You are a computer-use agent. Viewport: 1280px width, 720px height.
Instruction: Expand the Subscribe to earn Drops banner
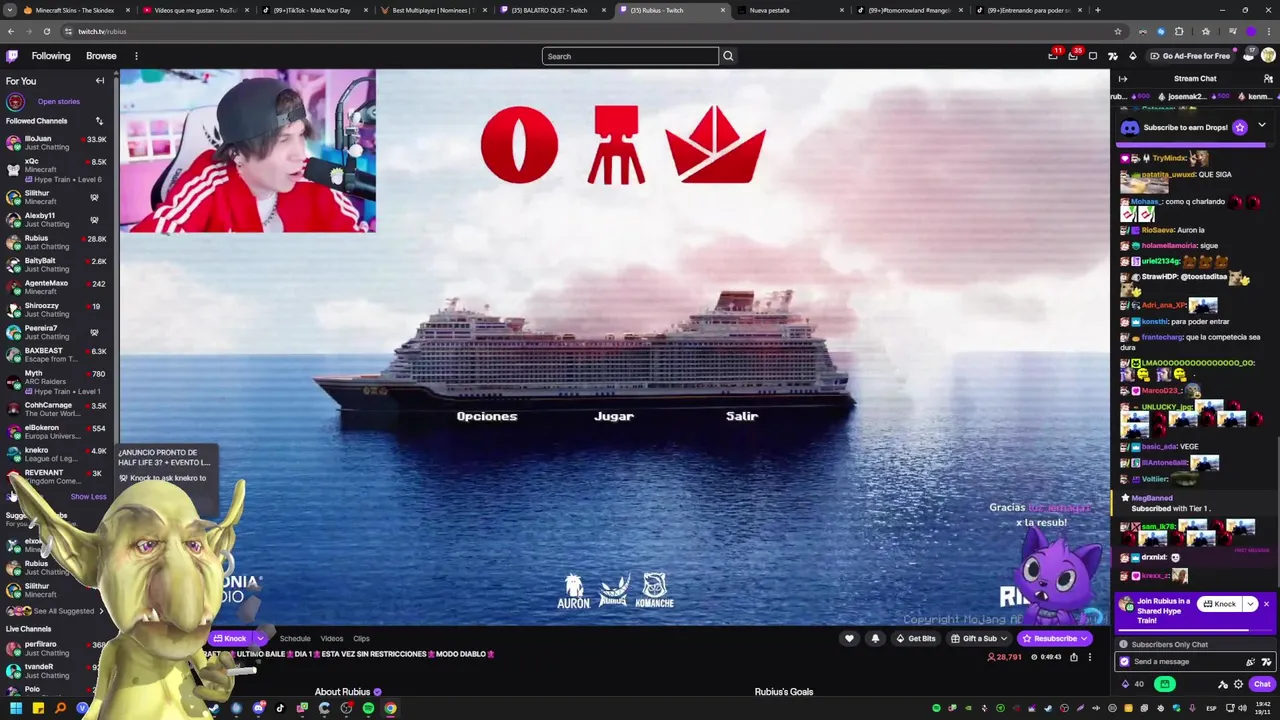pyautogui.click(x=1261, y=126)
